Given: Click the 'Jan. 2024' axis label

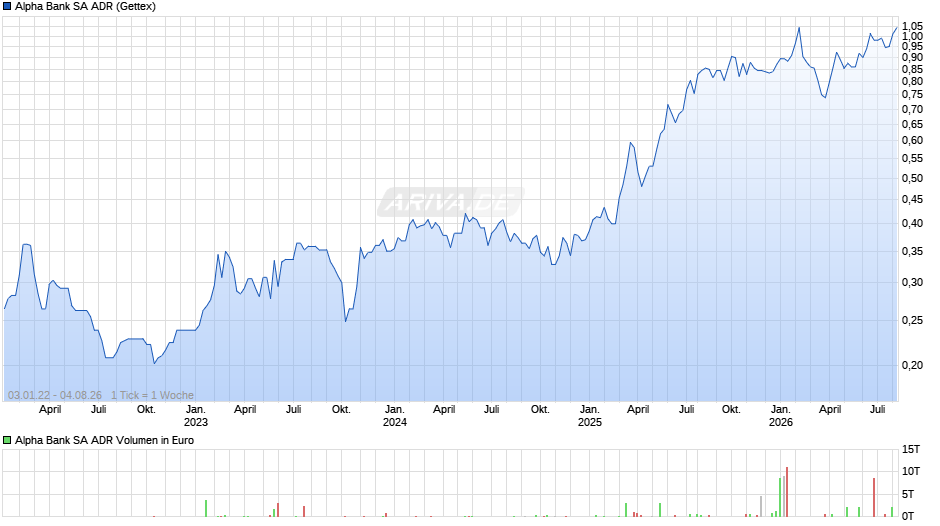Looking at the screenshot, I should coord(394,416).
